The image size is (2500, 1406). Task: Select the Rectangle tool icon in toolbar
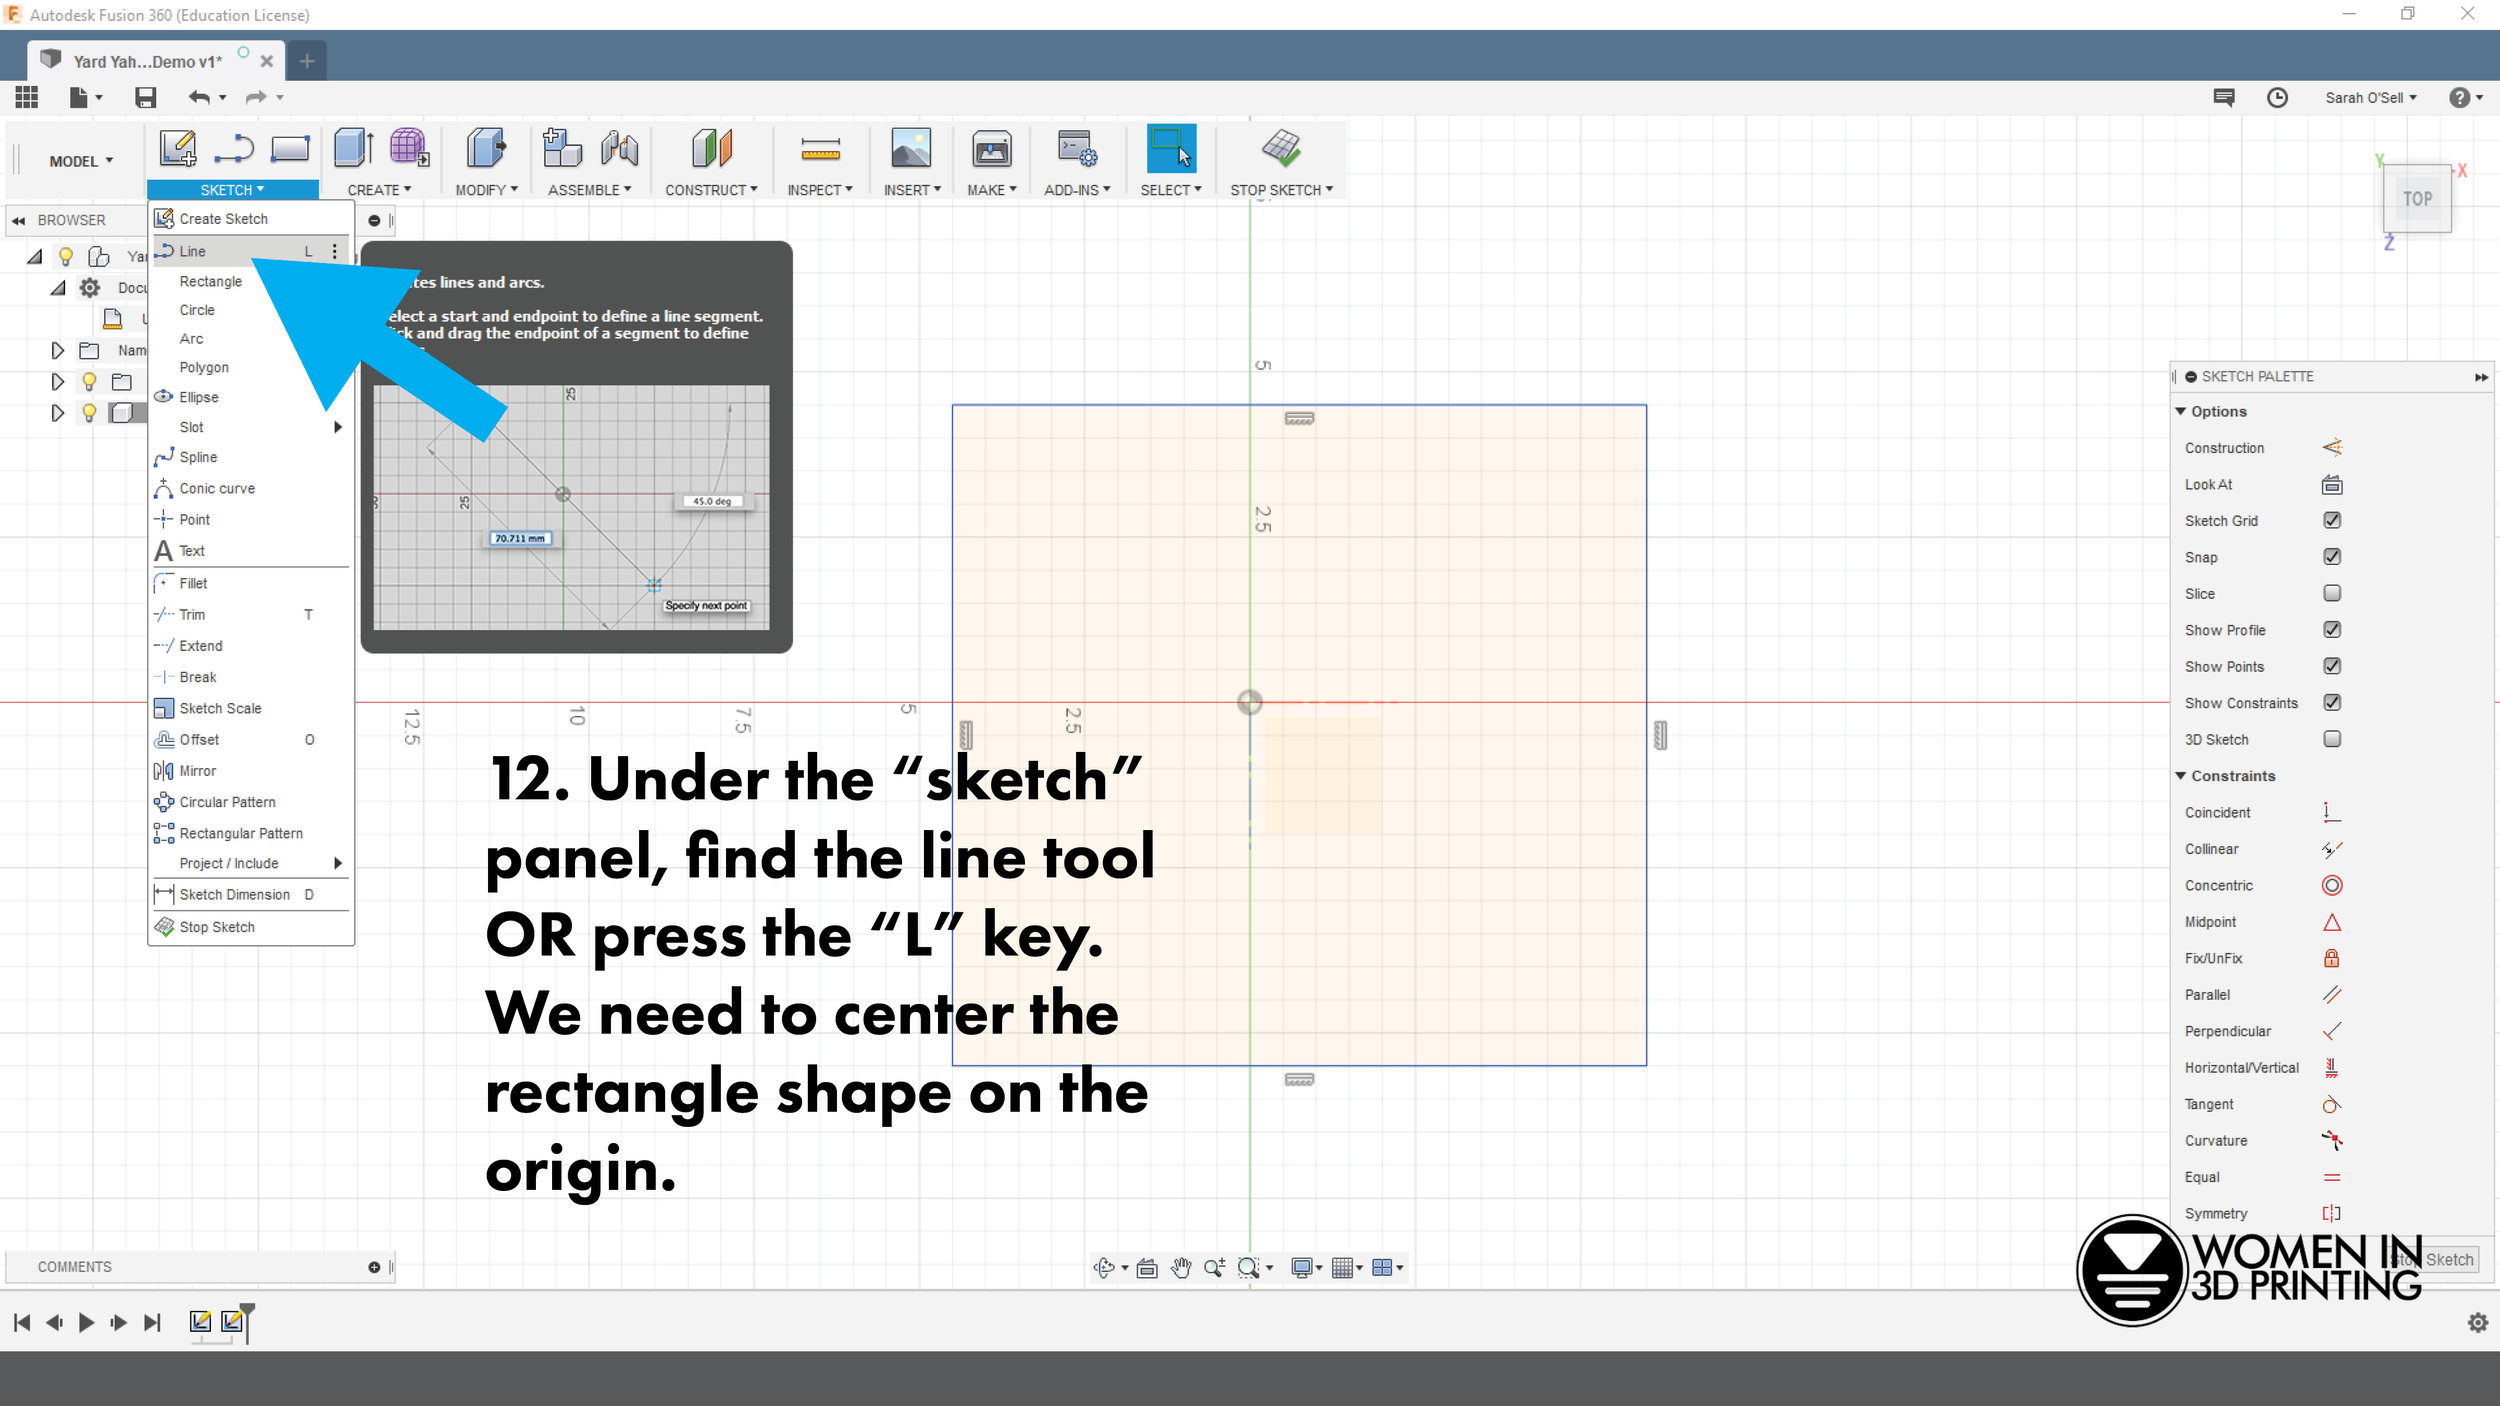290,149
